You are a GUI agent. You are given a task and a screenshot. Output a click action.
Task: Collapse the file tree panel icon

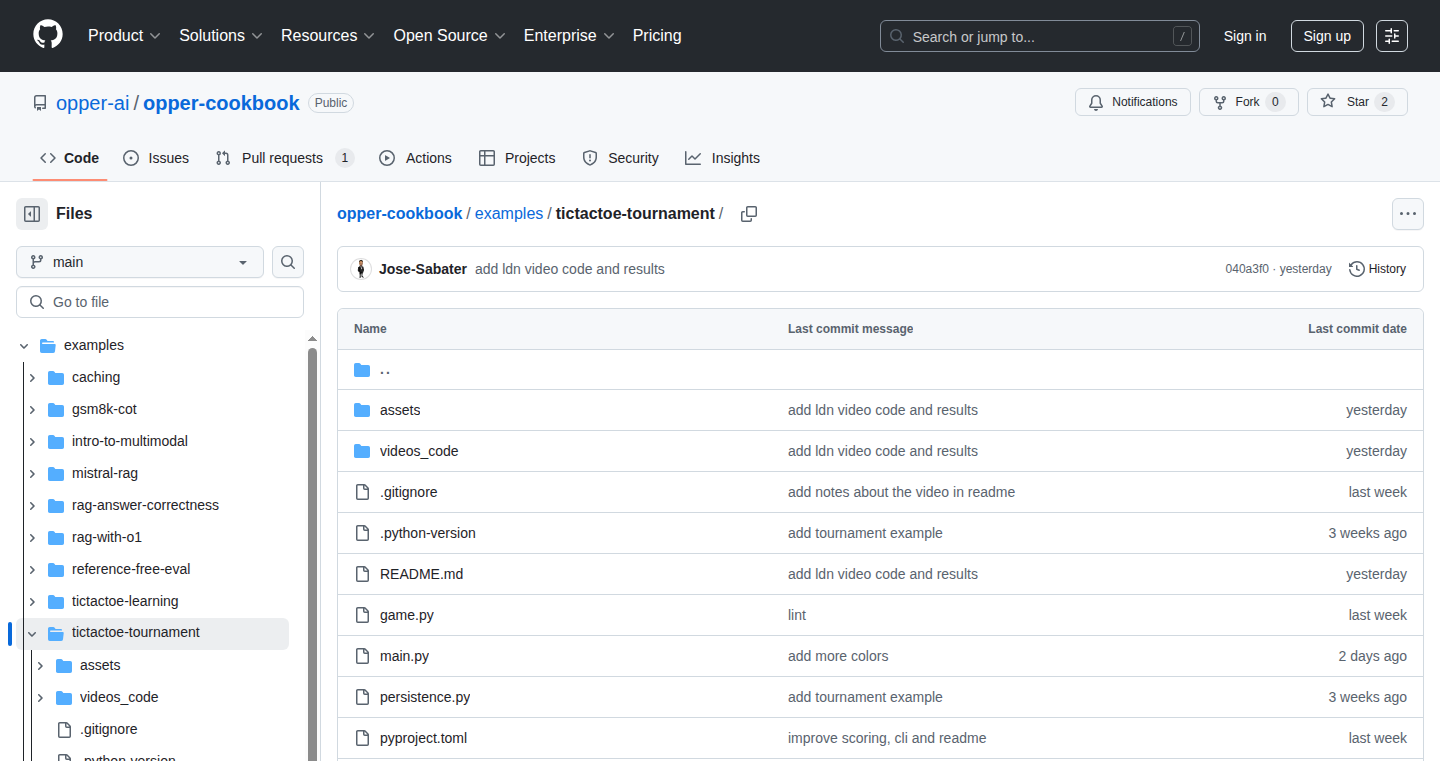[x=32, y=214]
